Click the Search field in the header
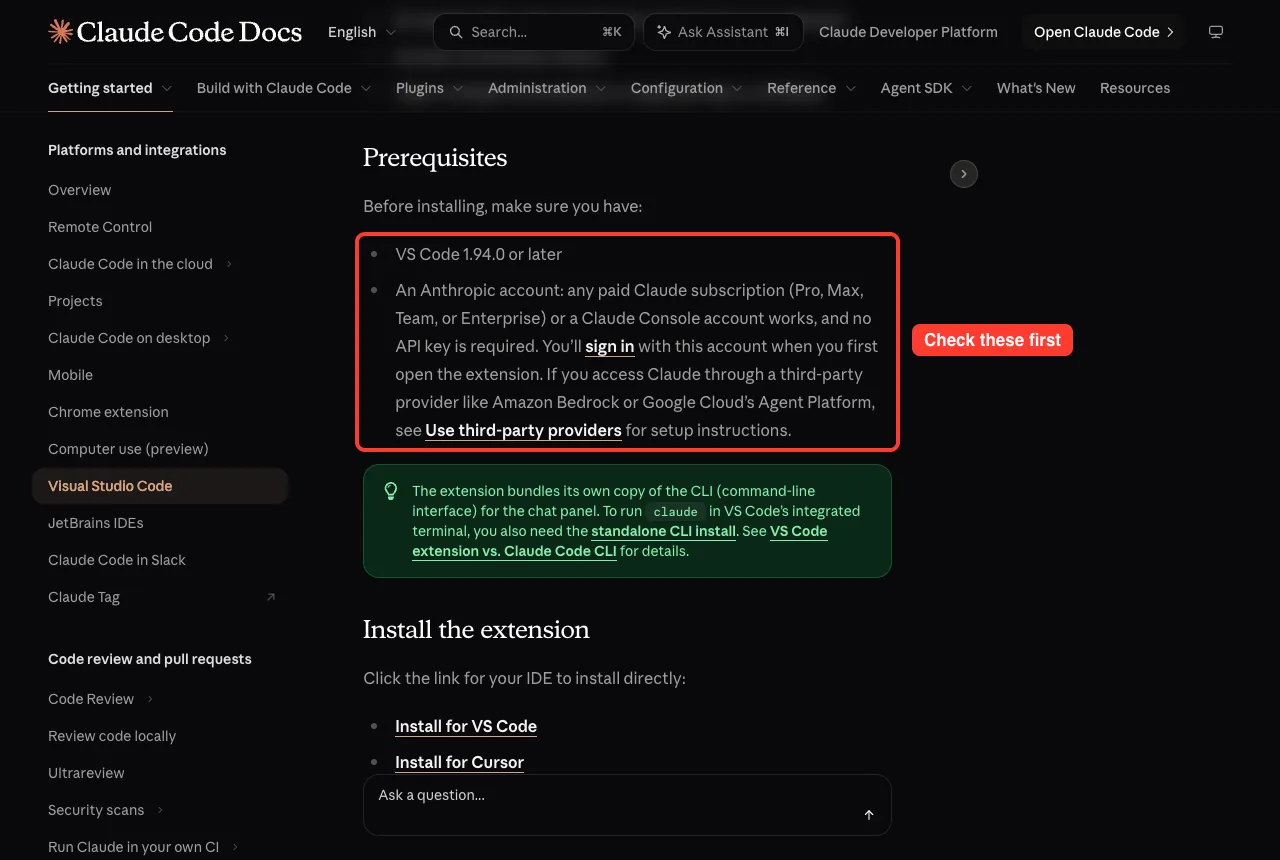 535,32
